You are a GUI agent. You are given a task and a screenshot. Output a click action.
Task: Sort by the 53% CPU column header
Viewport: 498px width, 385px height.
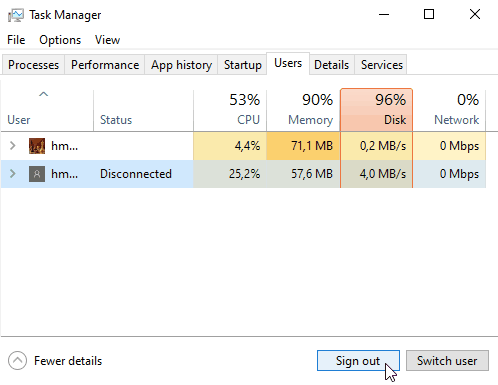230,111
